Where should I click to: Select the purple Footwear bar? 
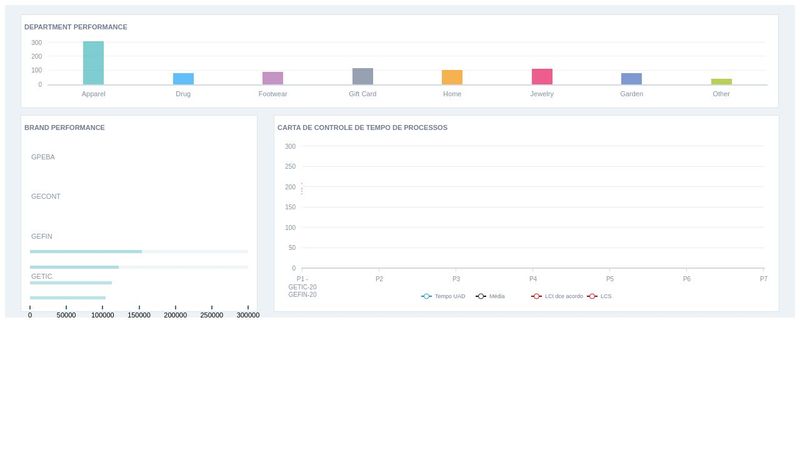pos(273,78)
